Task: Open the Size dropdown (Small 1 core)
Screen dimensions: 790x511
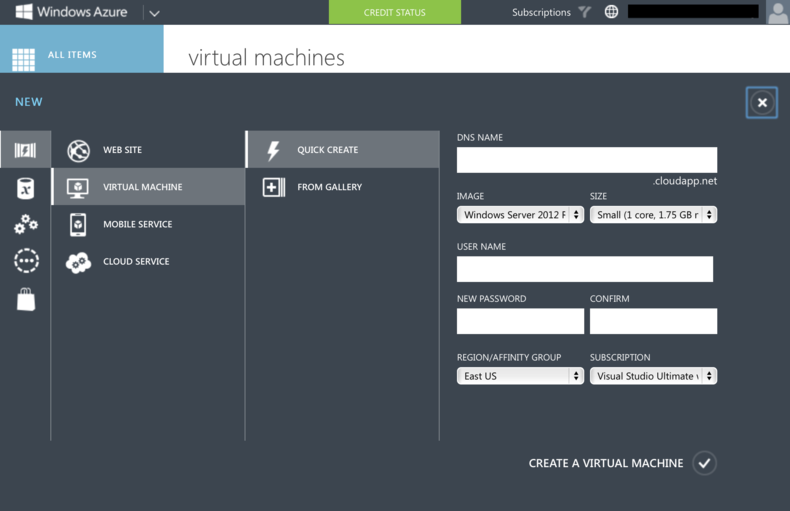Action: (653, 215)
